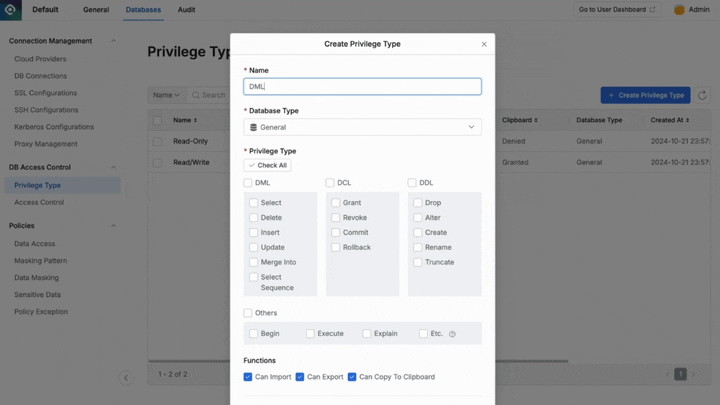The height and width of the screenshot is (405, 720).
Task: Tick the DDL group checkbox
Action: tap(412, 183)
